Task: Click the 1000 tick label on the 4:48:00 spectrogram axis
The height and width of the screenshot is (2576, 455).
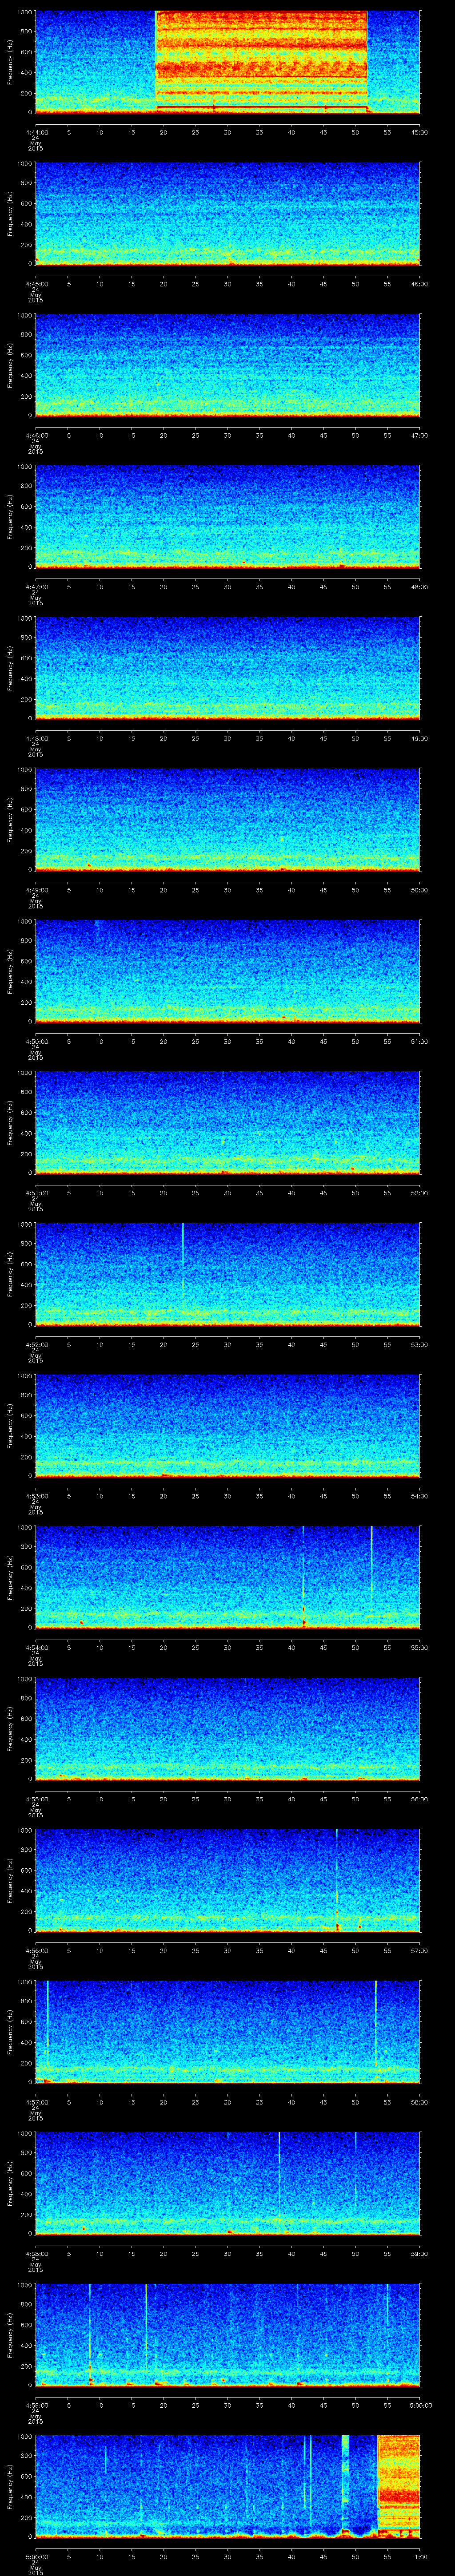Action: (x=24, y=618)
